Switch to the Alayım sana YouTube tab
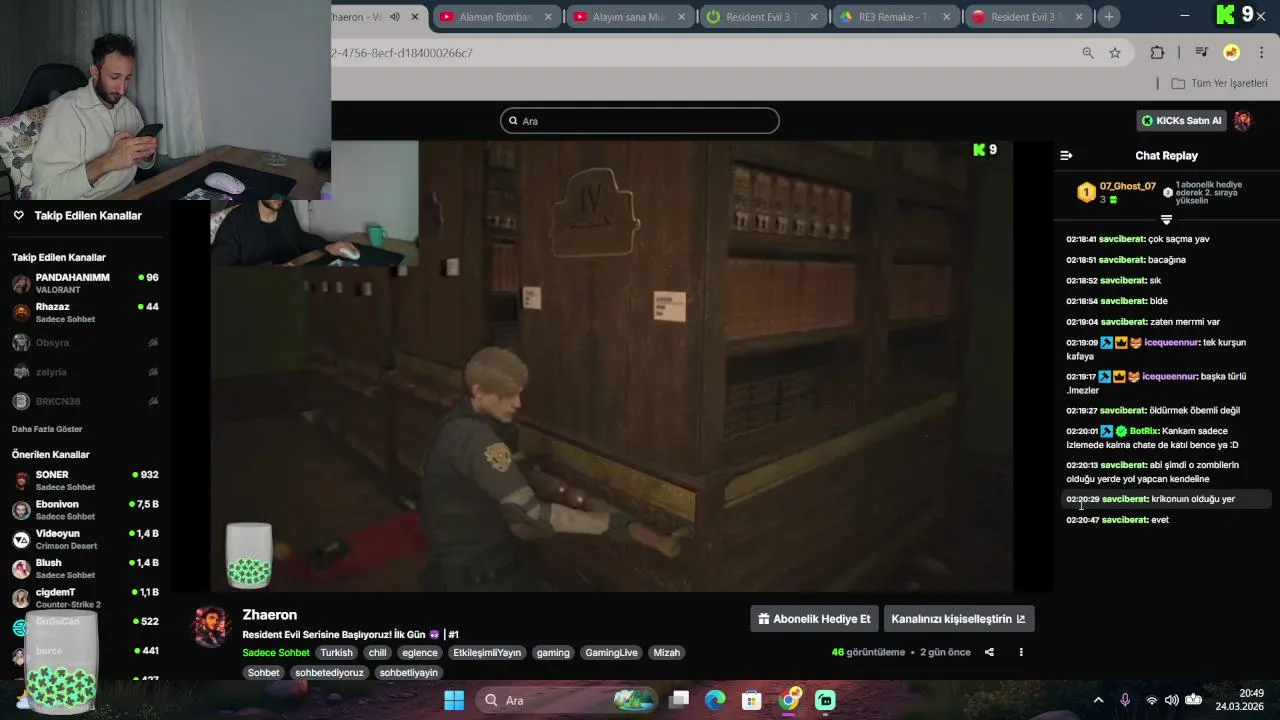This screenshot has width=1280, height=720. [x=629, y=17]
